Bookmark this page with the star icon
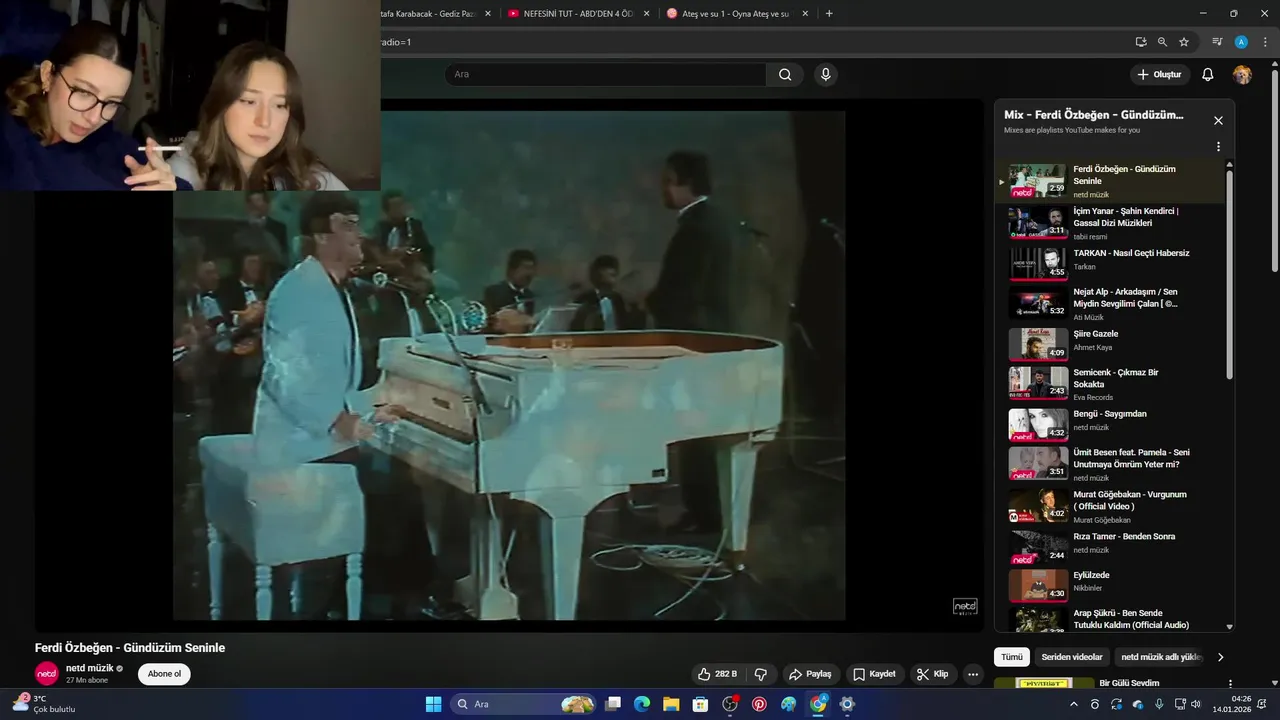This screenshot has height=720, width=1280. tap(1184, 42)
